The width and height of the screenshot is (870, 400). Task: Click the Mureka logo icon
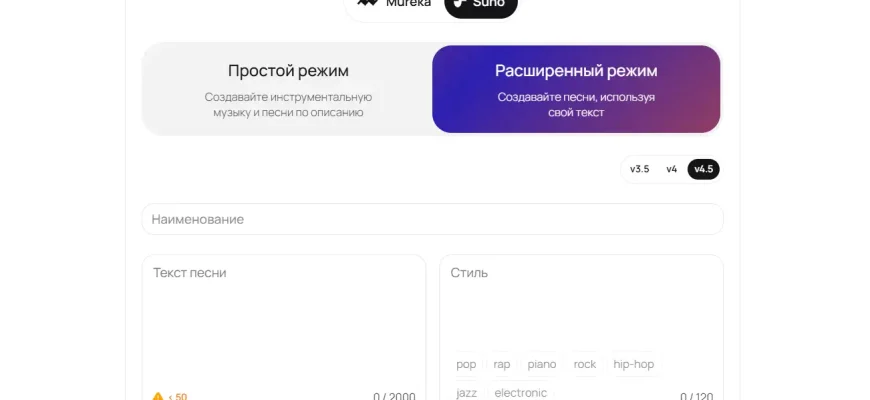pyautogui.click(x=367, y=4)
